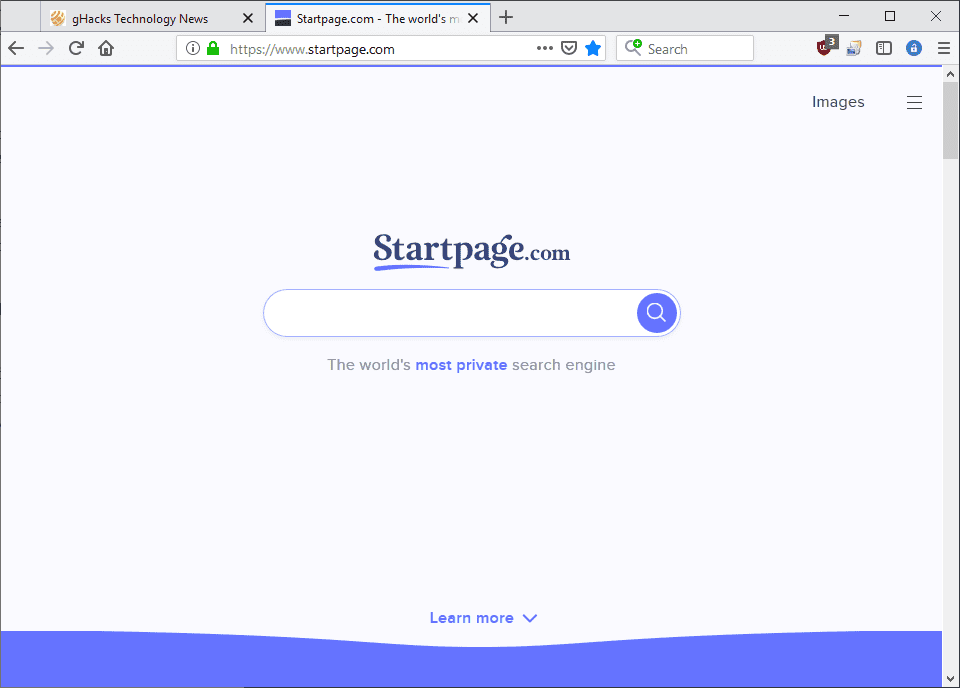Click the address bar URL startpage.com
960x688 pixels.
312,50
